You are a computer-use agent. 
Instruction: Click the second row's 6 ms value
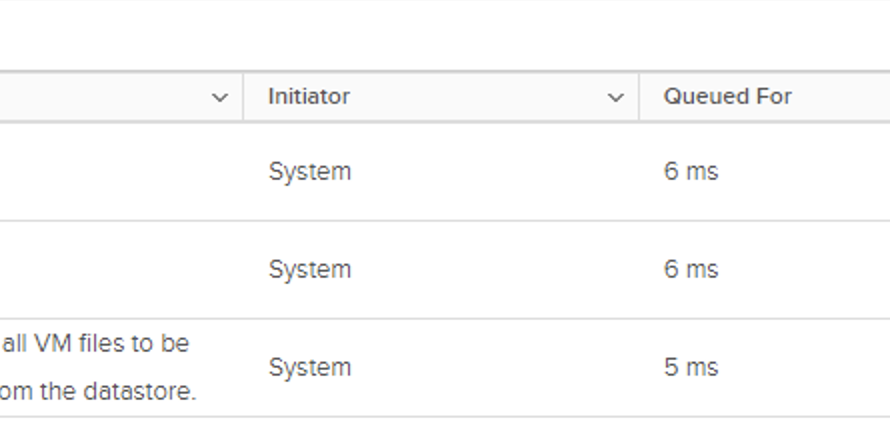click(690, 269)
